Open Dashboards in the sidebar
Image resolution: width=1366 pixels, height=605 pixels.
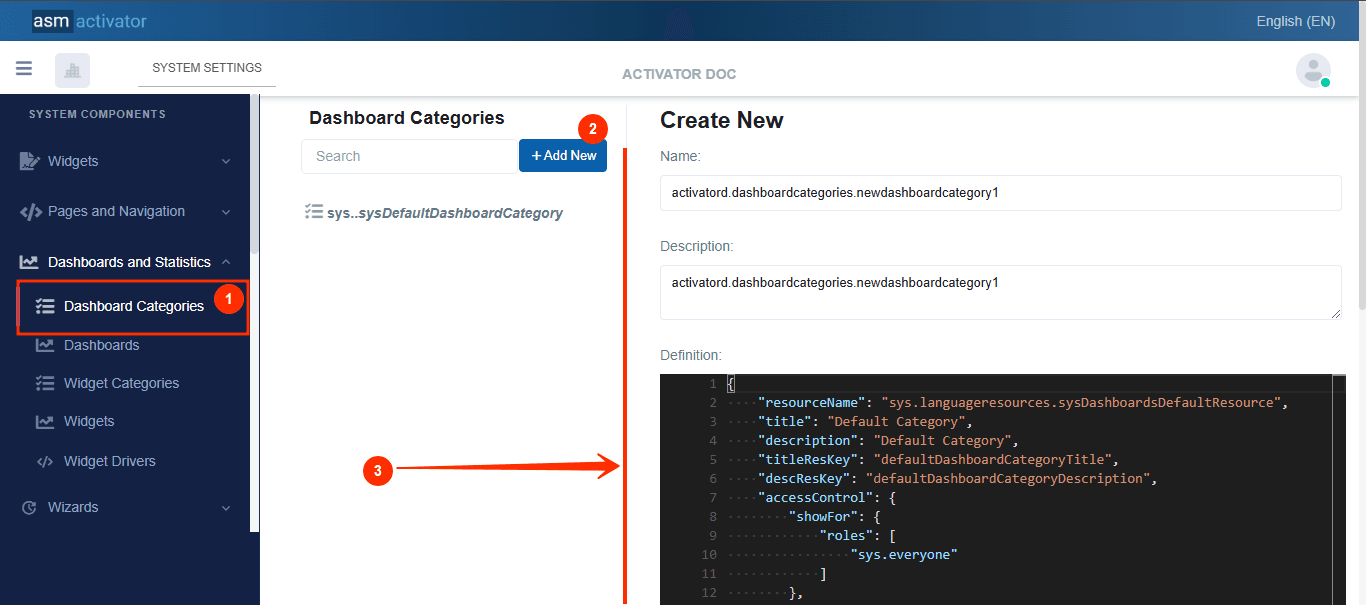[x=101, y=345]
